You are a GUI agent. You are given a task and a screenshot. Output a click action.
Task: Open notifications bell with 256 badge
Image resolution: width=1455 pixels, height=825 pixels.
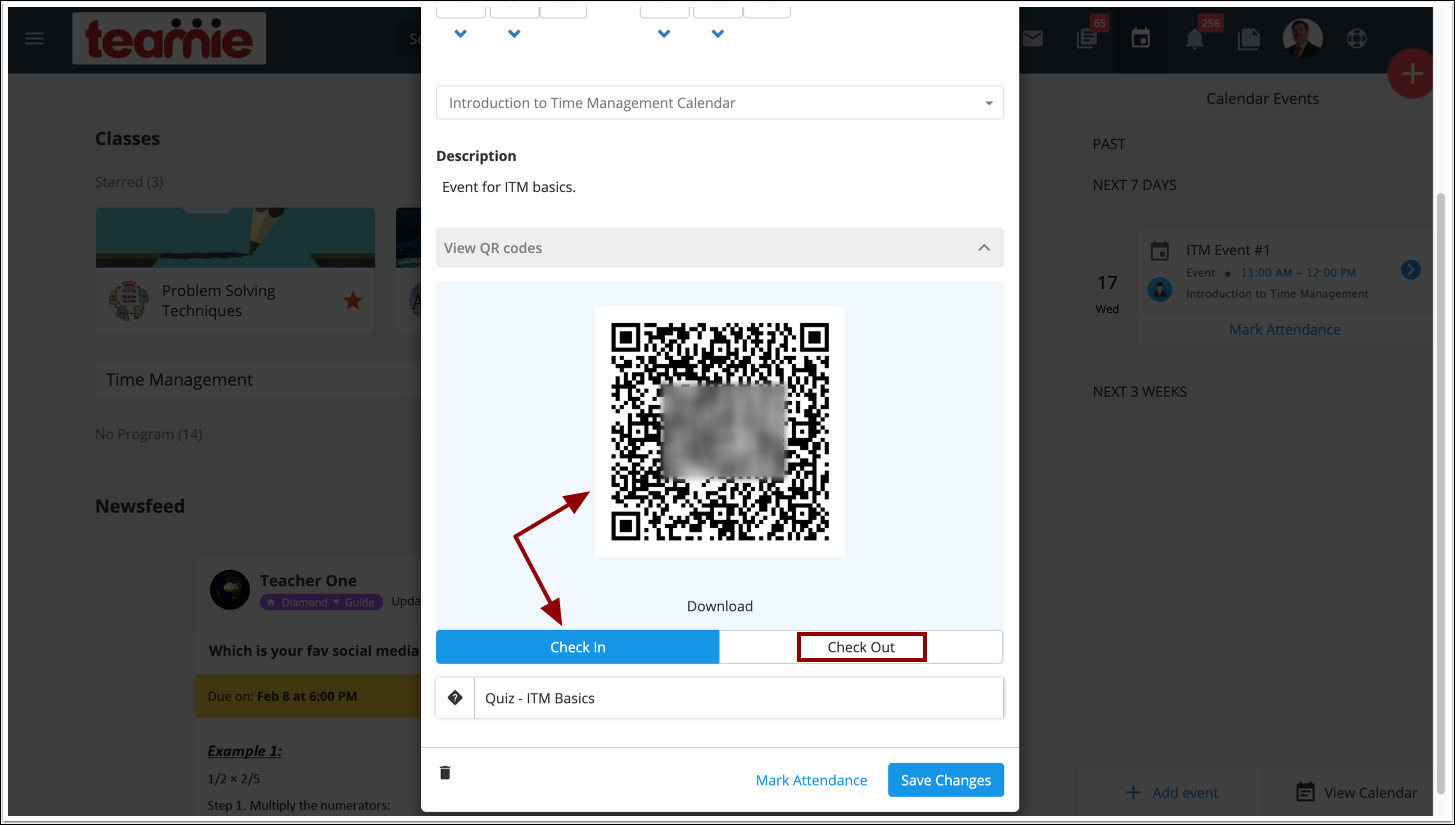(1194, 39)
